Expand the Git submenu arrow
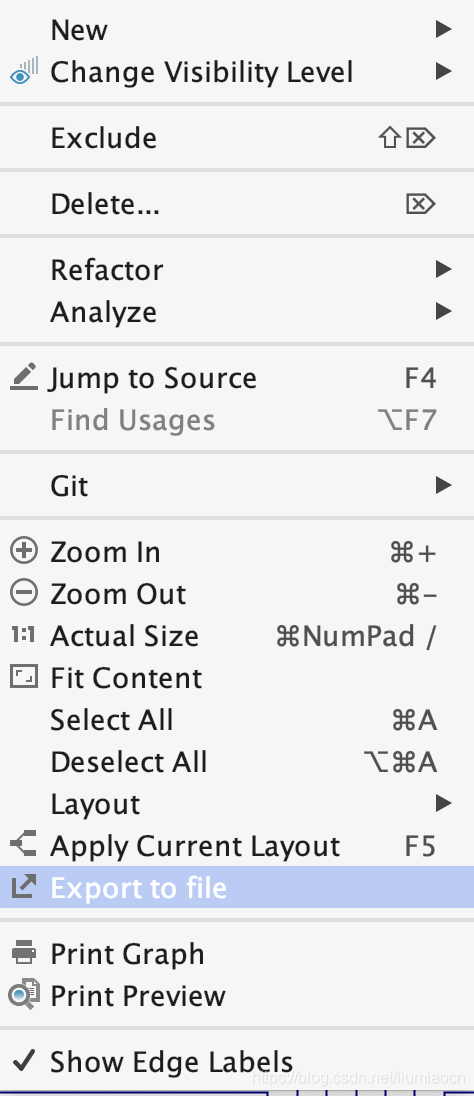Image resolution: width=474 pixels, height=1096 pixels. (x=443, y=485)
